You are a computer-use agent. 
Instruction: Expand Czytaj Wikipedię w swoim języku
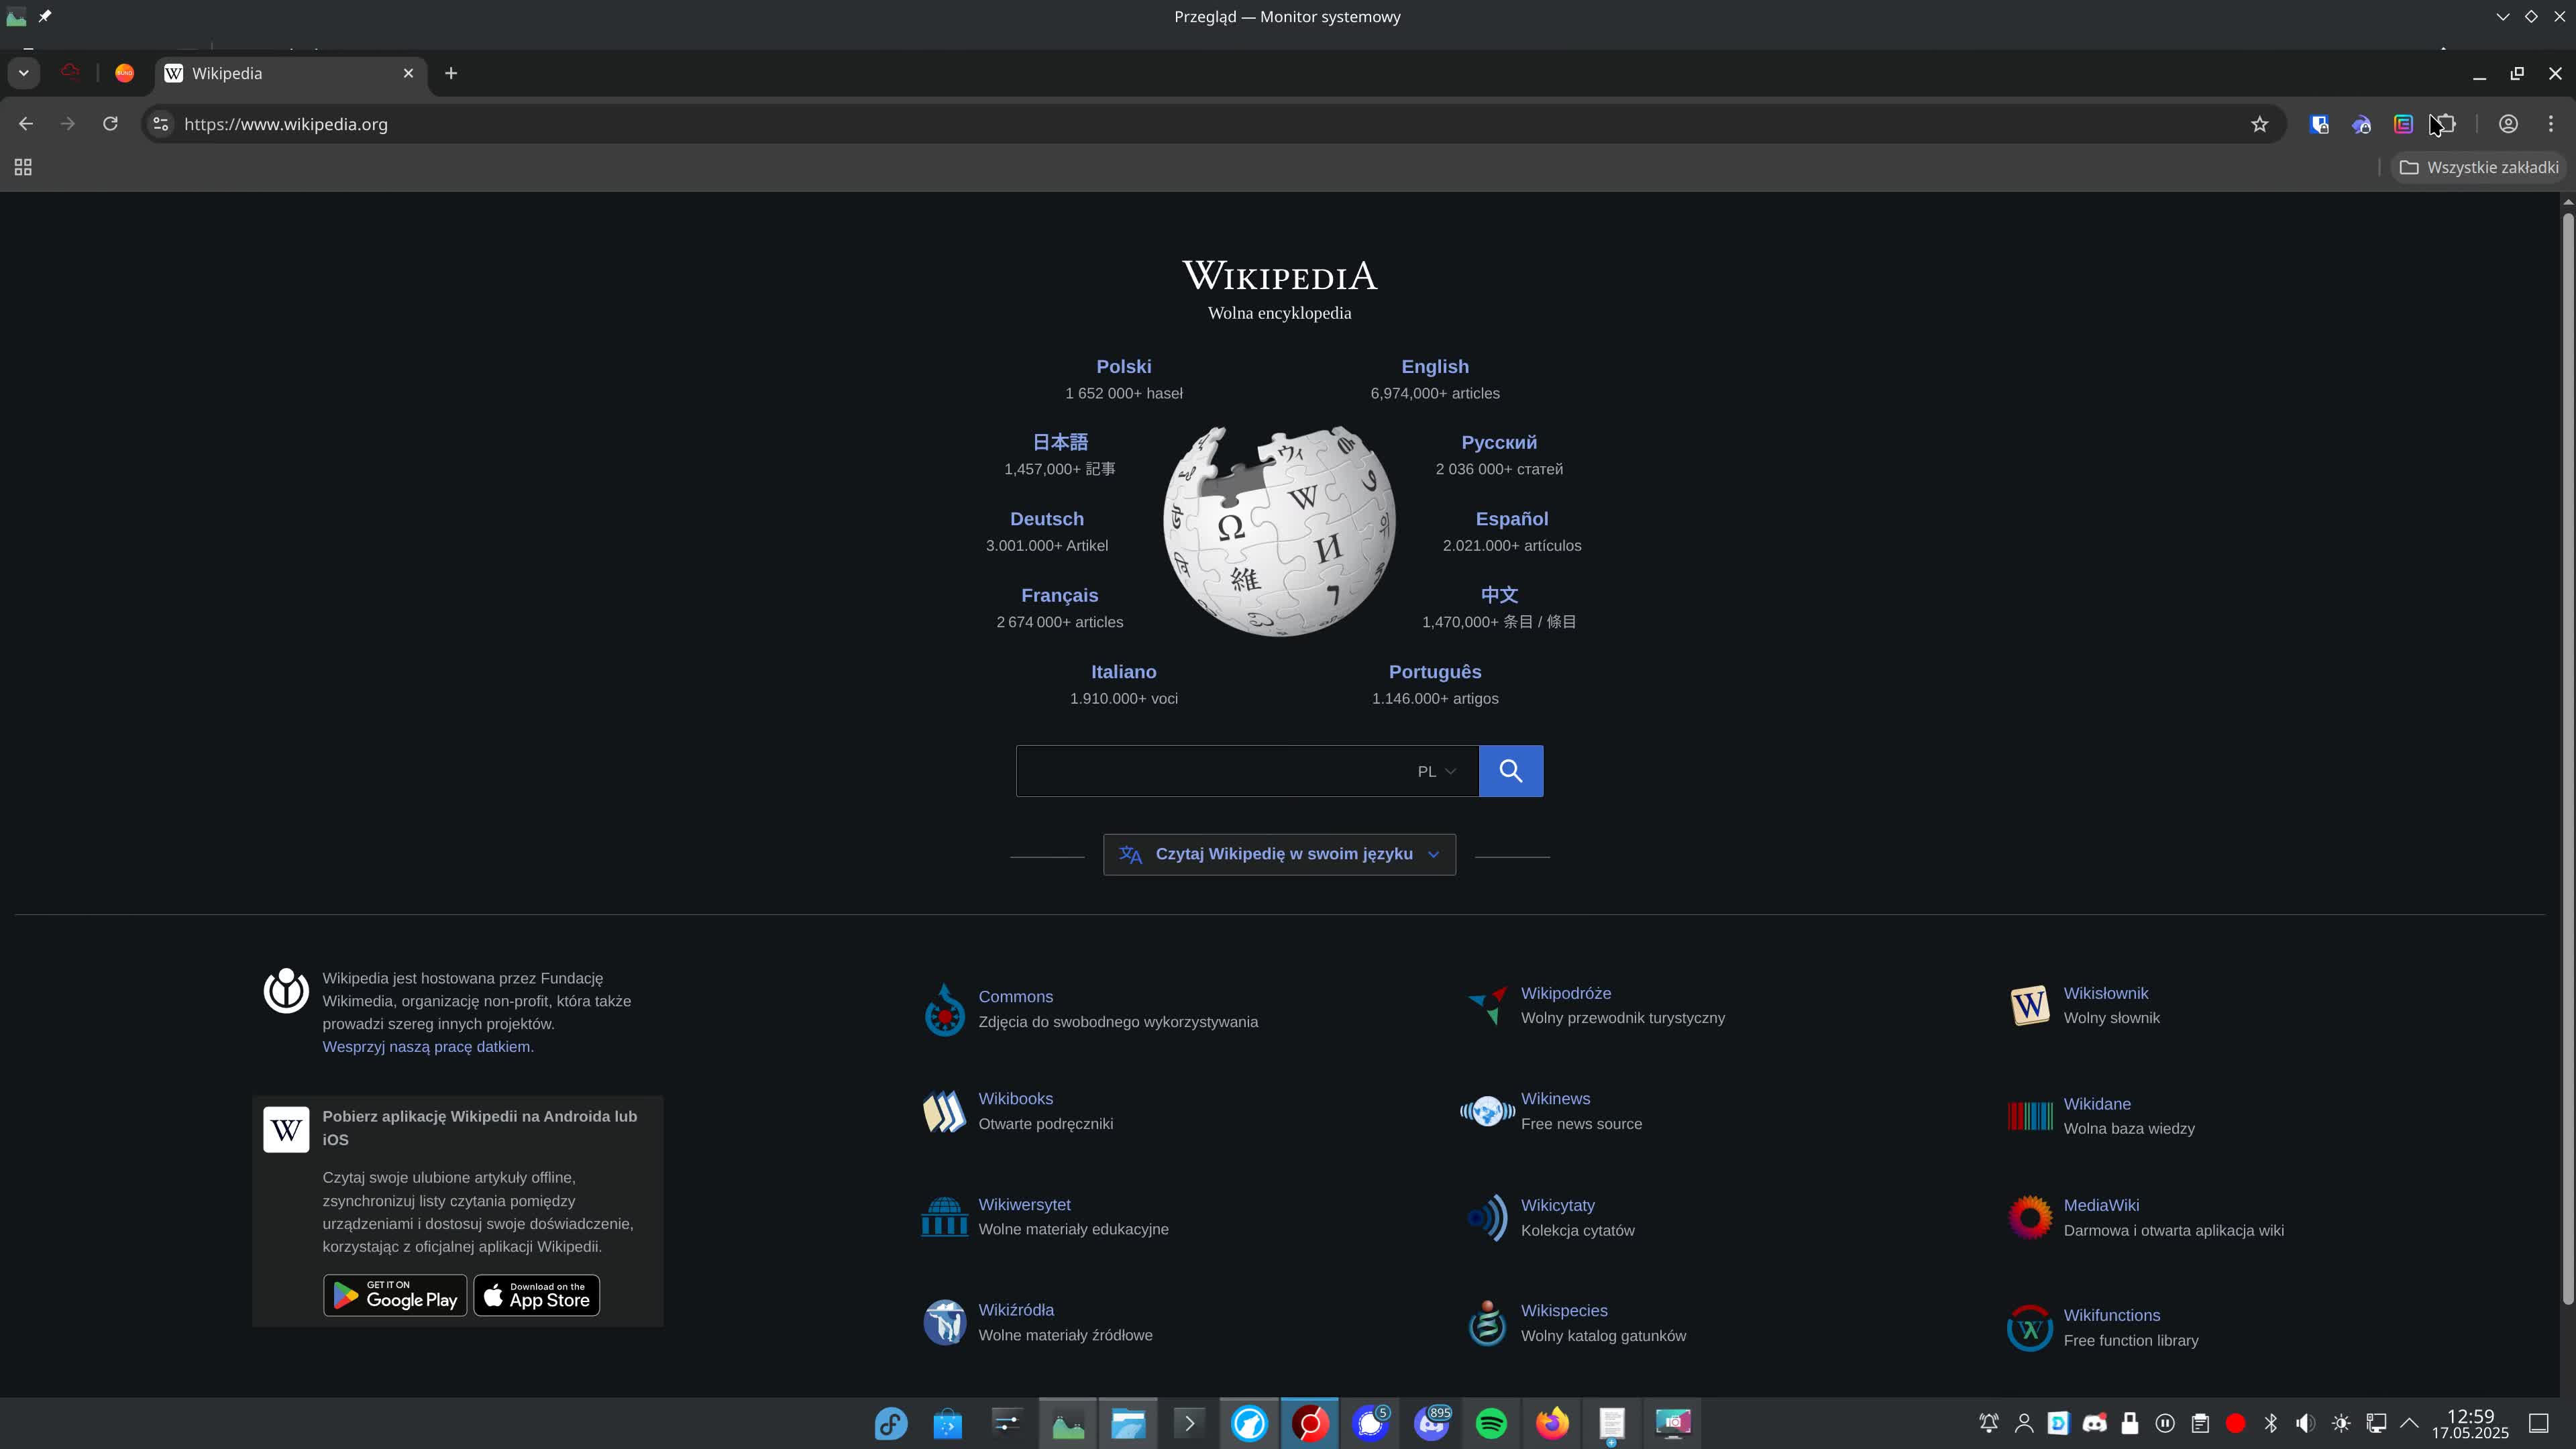(x=1279, y=855)
